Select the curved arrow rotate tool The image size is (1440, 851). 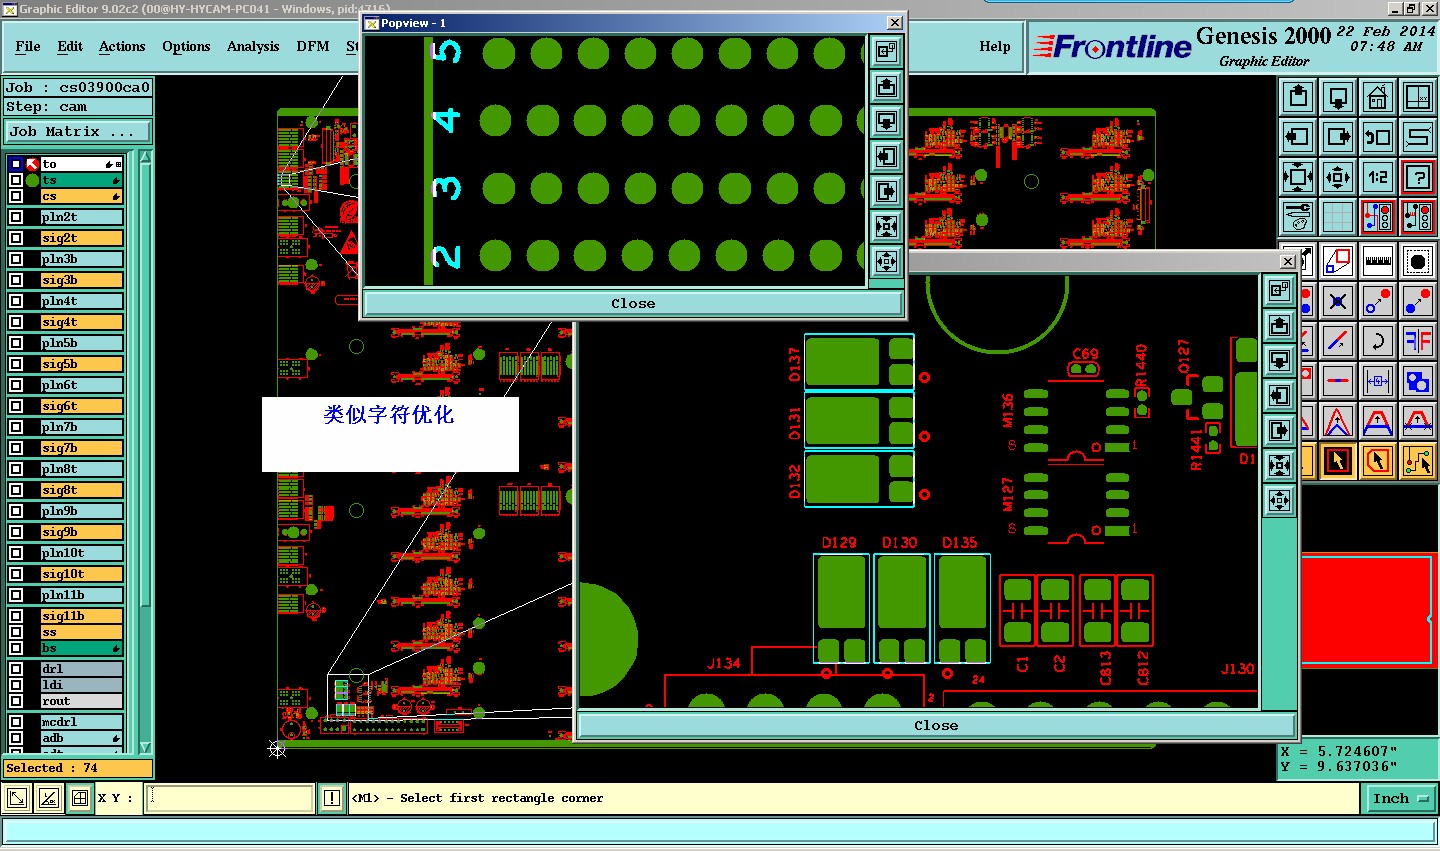pyautogui.click(x=1378, y=341)
